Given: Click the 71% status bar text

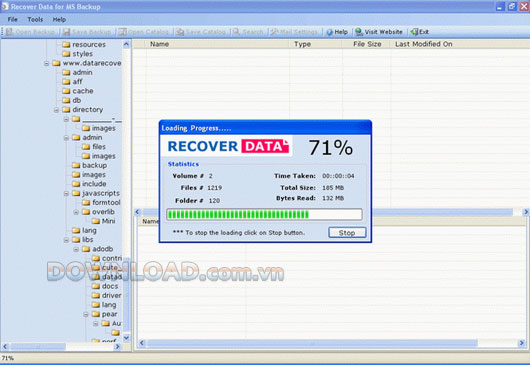Looking at the screenshot, I should pos(8,358).
